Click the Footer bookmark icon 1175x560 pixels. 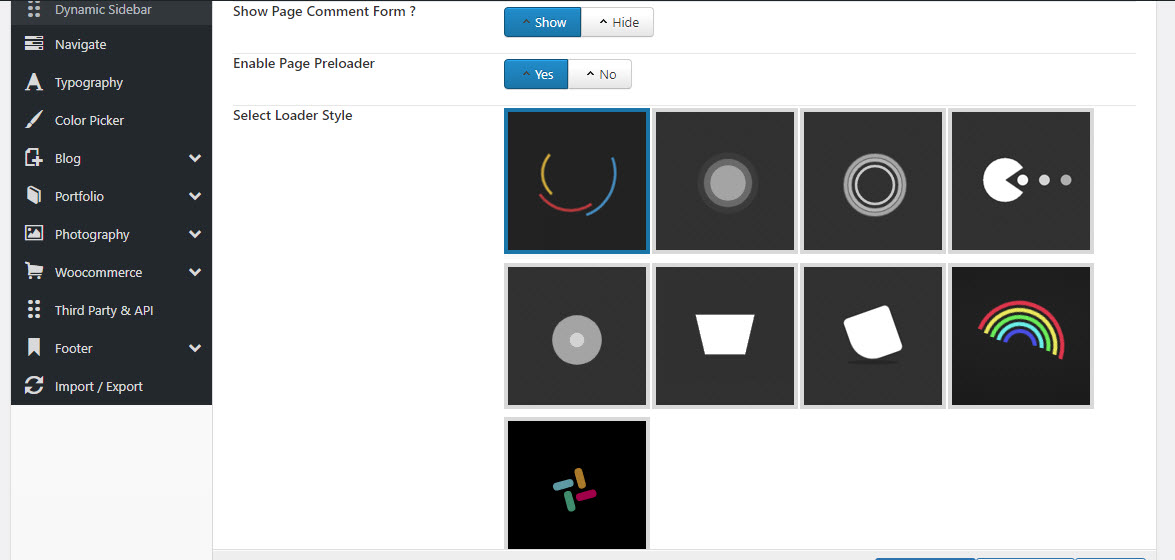coord(34,348)
